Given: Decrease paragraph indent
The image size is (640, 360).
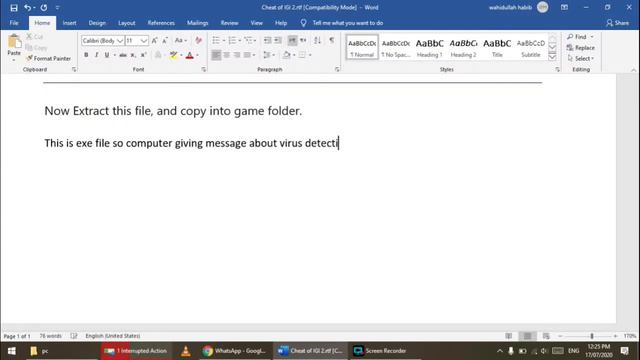Looking at the screenshot, I should click(267, 40).
